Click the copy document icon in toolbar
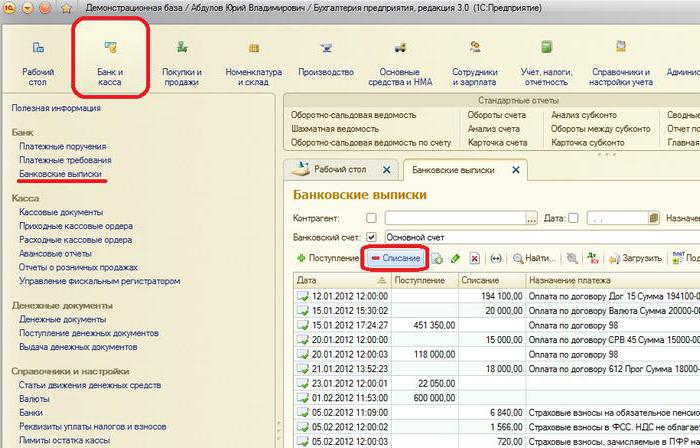 [437, 258]
